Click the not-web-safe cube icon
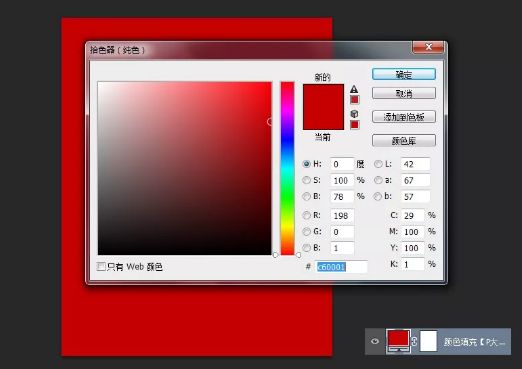Viewport: 522px width, 369px height. (x=354, y=114)
